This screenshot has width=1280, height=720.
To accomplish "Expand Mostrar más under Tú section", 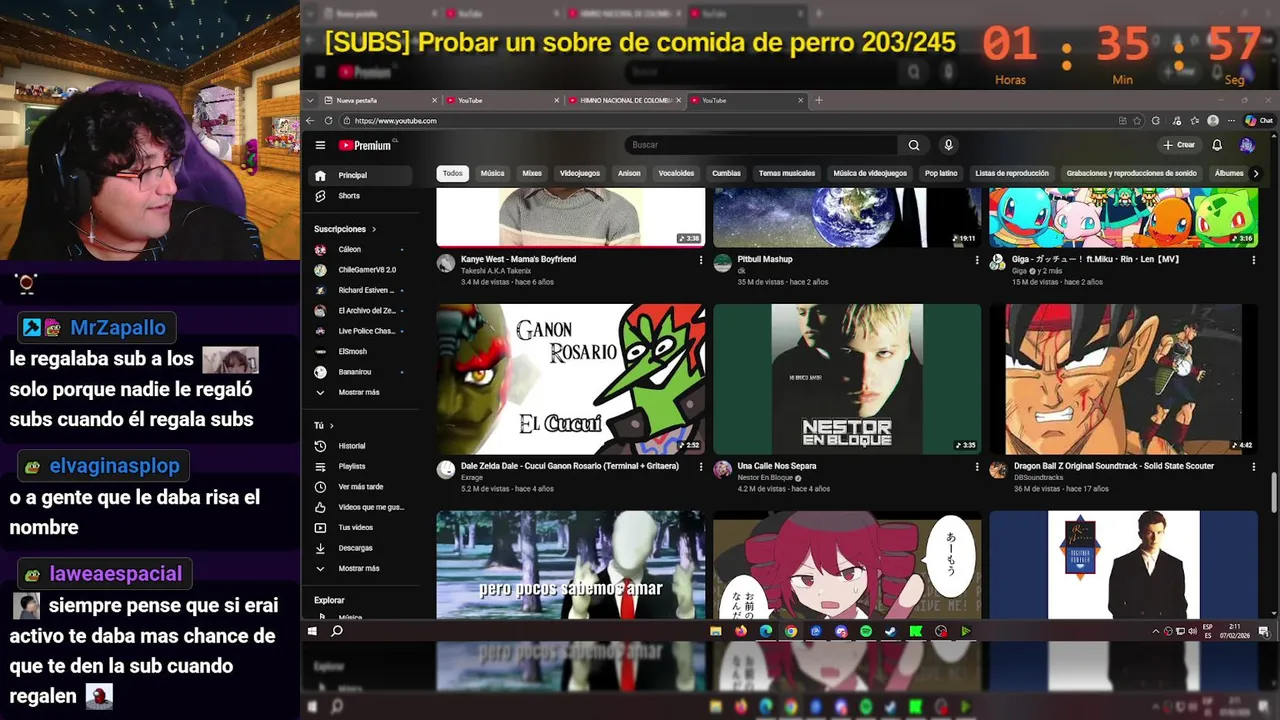I will click(359, 568).
